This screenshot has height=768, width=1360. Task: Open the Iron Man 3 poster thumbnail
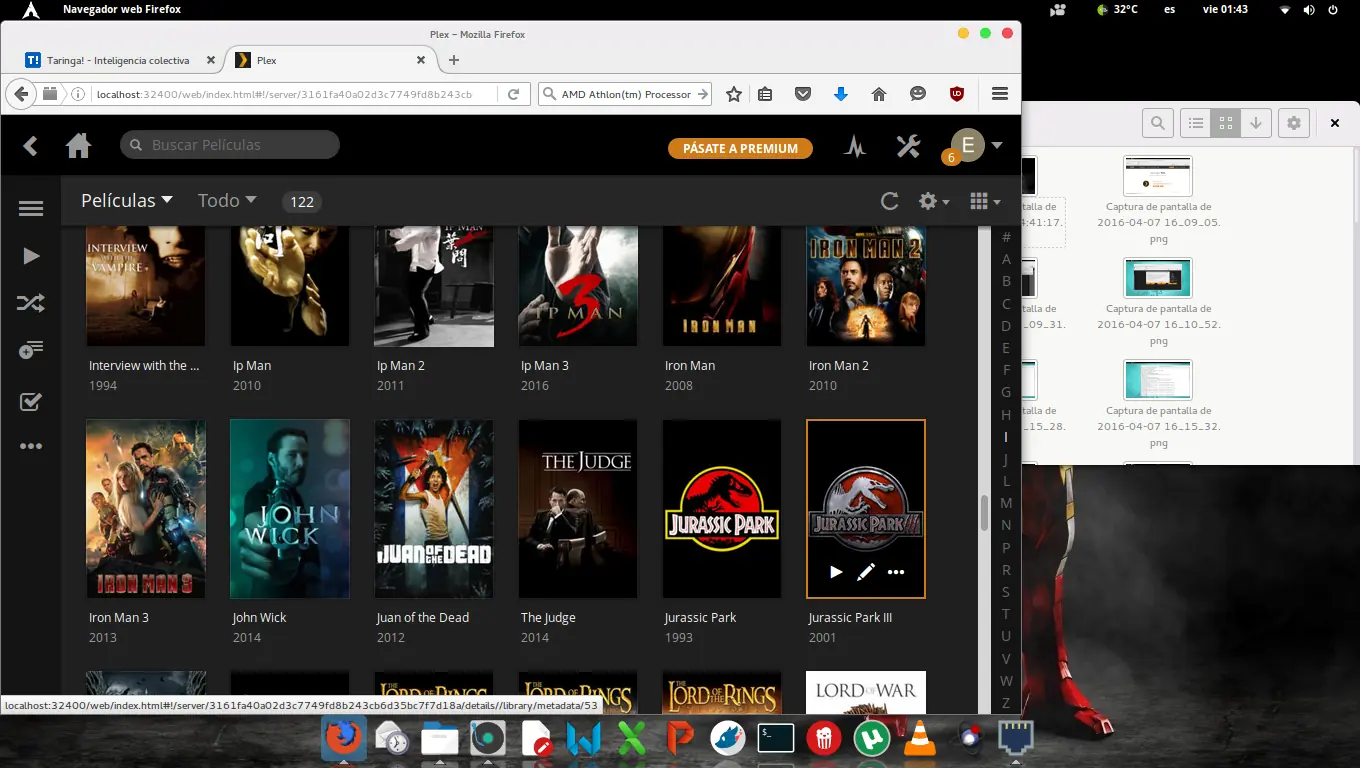(146, 508)
